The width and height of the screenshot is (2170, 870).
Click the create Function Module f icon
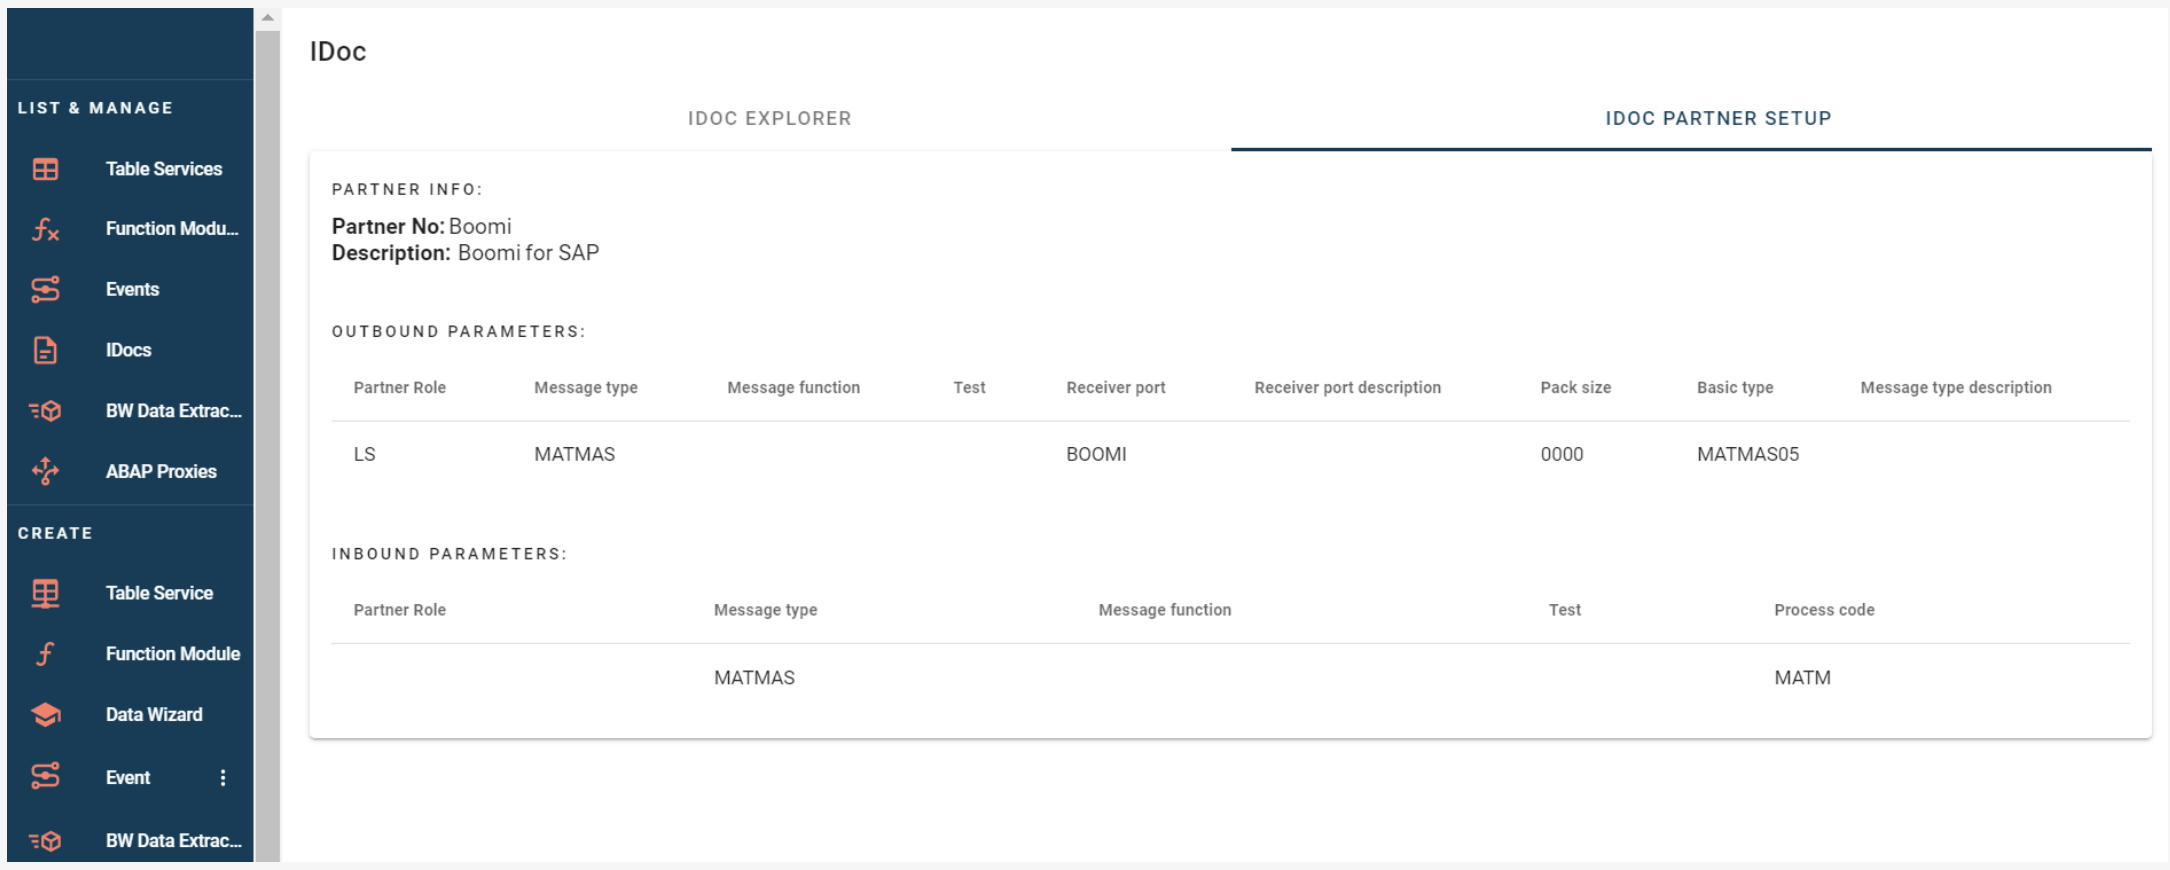tap(45, 654)
